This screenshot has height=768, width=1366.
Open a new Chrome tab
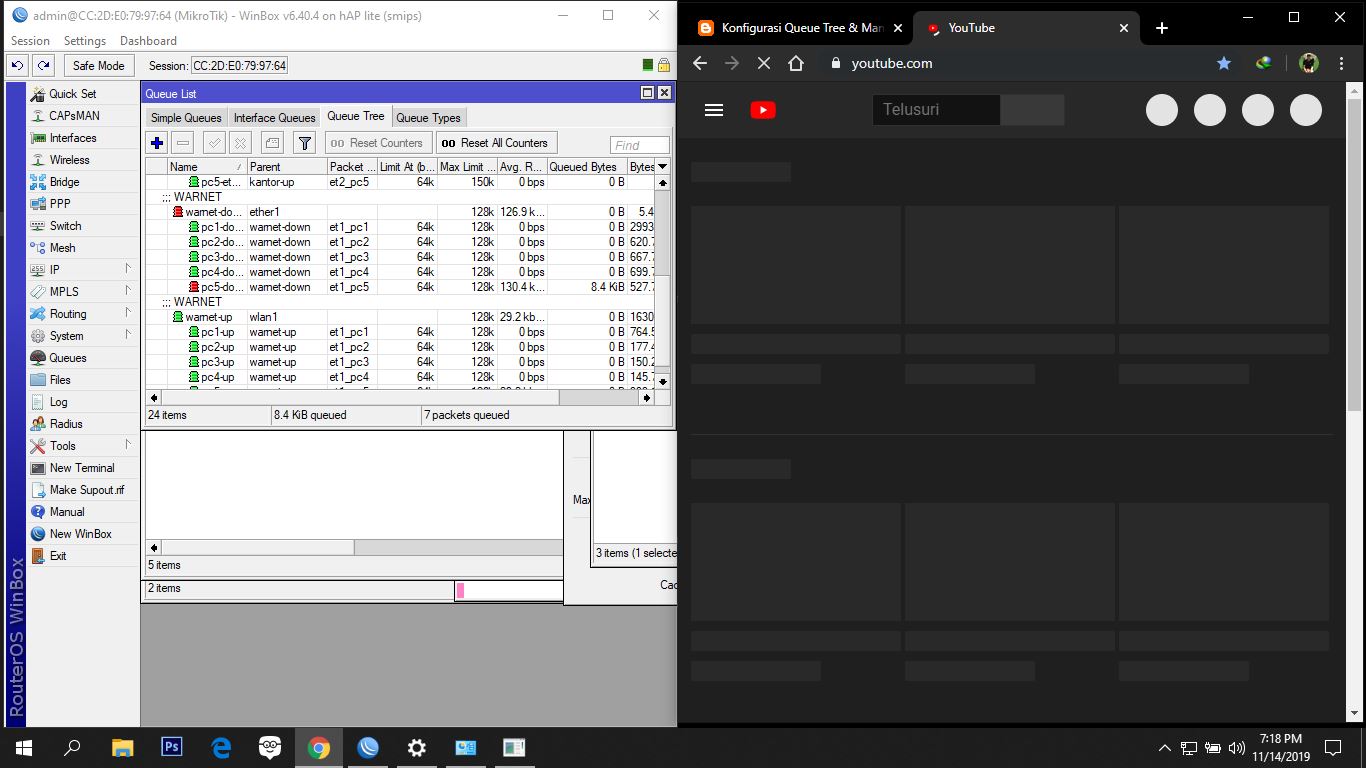(1161, 28)
